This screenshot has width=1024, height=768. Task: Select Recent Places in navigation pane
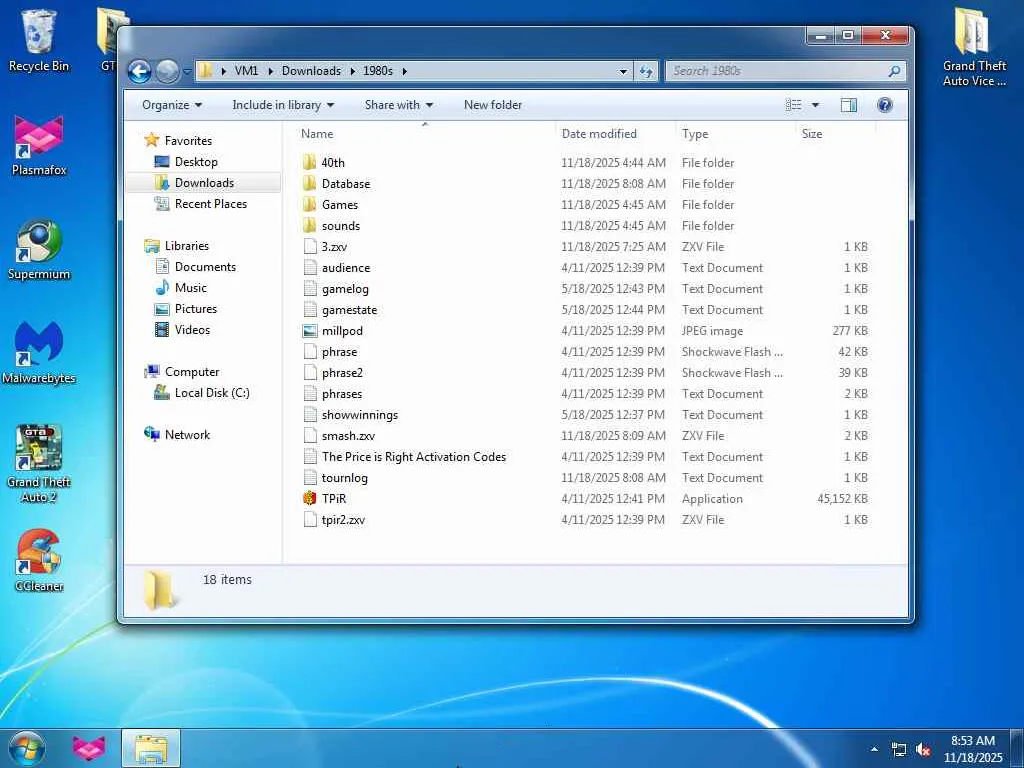tap(211, 204)
